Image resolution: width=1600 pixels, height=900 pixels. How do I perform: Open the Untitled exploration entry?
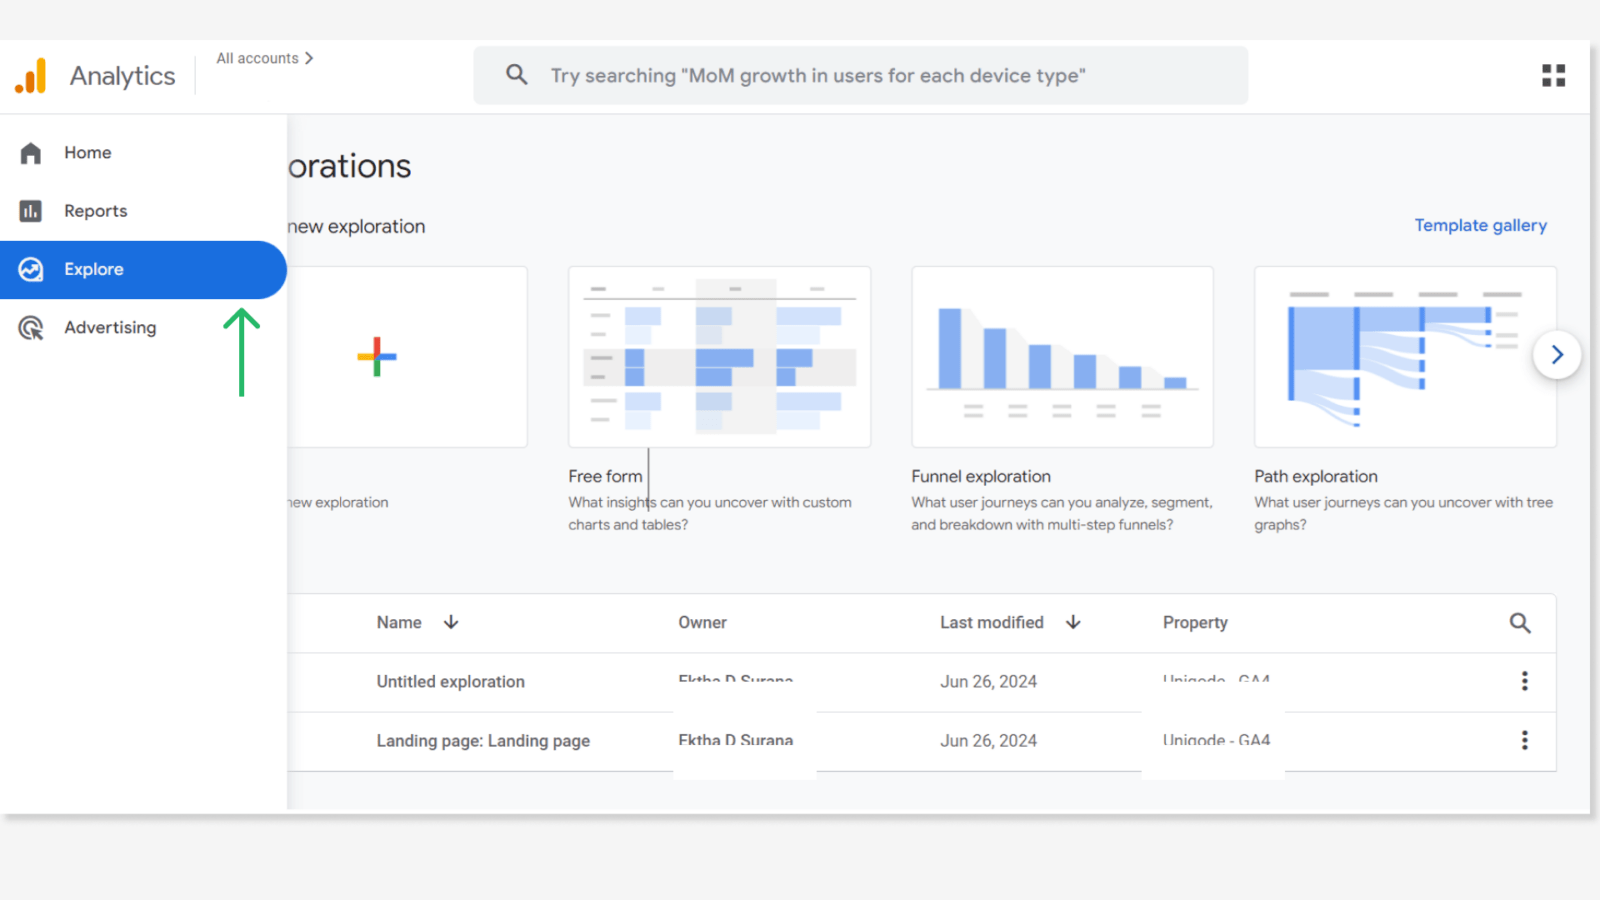450,681
